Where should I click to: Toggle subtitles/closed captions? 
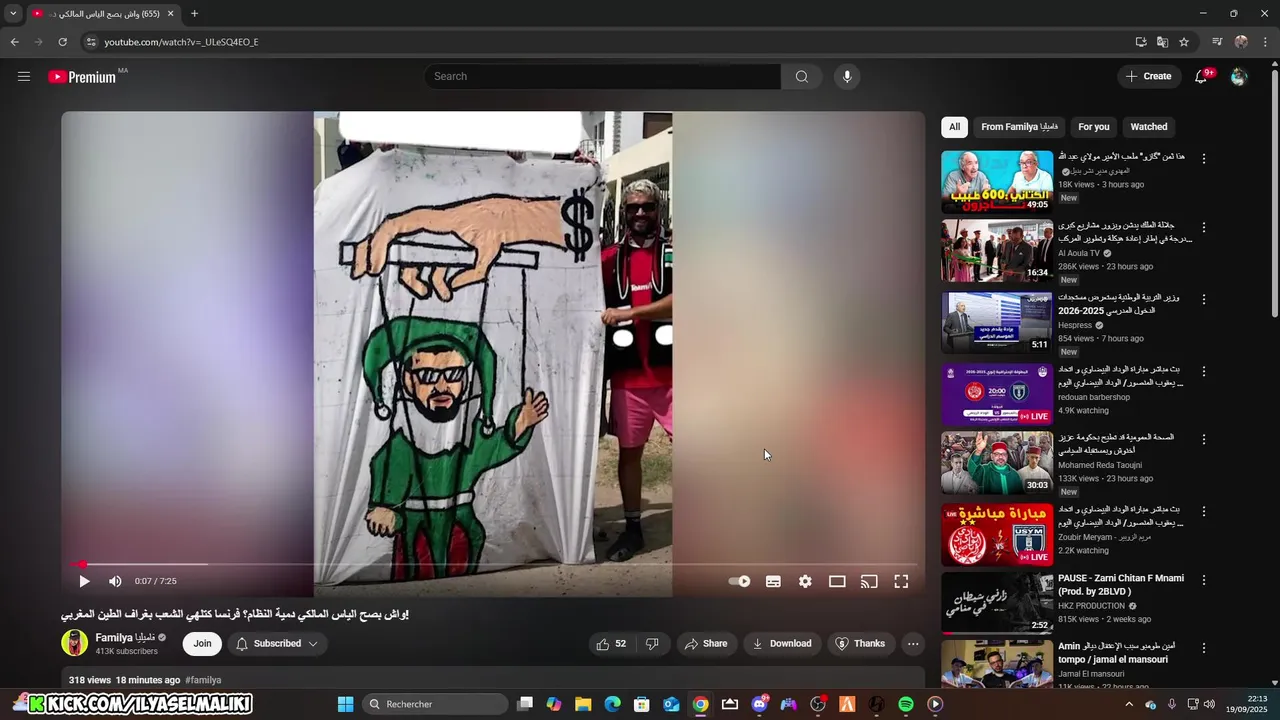point(773,581)
